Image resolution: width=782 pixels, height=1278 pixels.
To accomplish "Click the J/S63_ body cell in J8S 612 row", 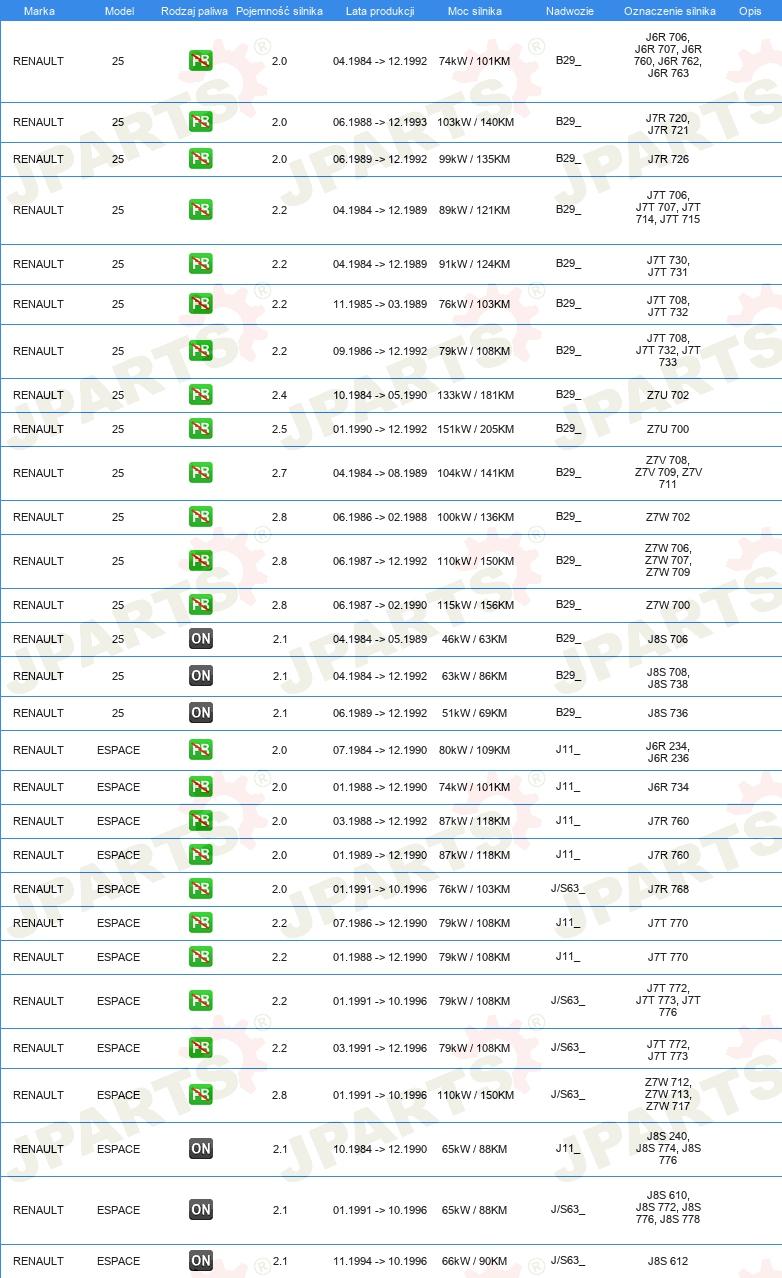I will coord(568,1260).
